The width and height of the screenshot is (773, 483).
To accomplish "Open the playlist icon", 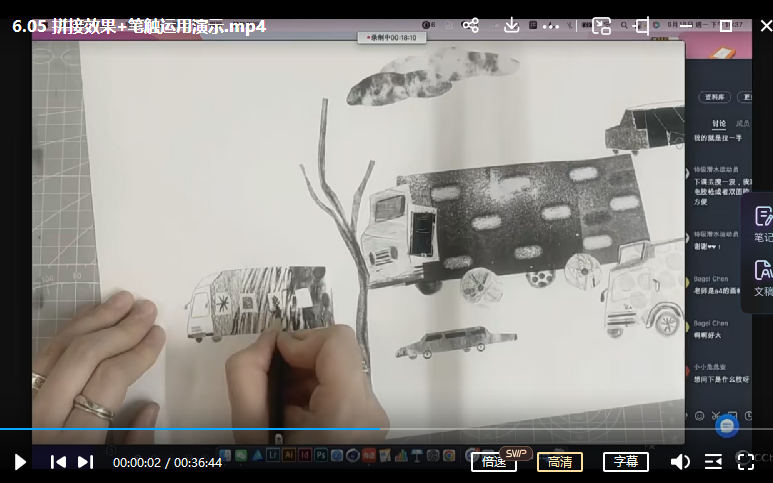I will click(x=713, y=462).
